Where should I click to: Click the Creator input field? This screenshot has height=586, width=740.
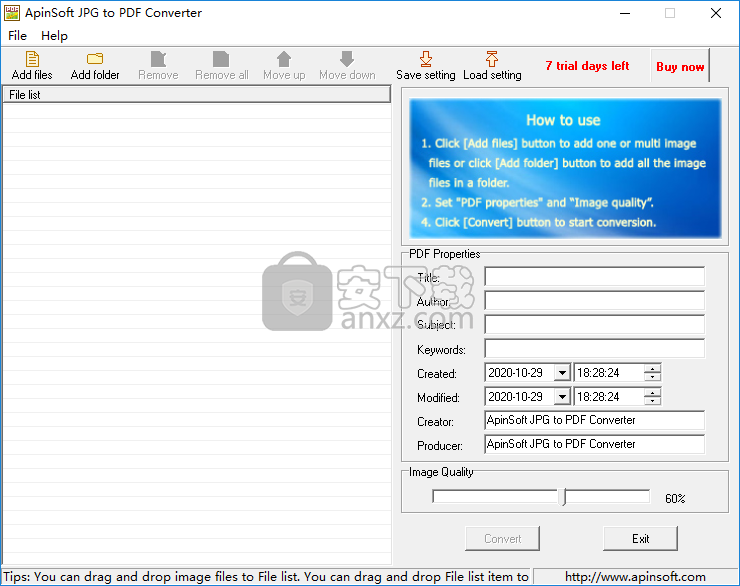pos(595,420)
